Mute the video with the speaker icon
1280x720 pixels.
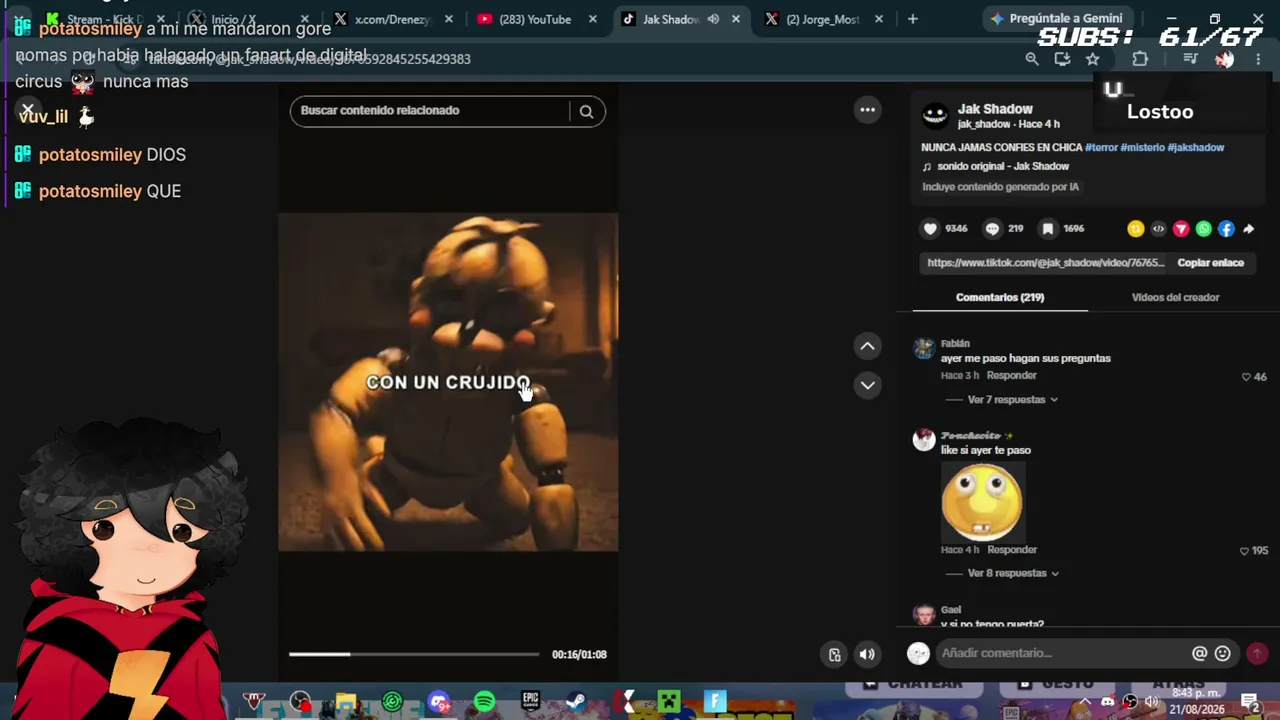point(867,655)
